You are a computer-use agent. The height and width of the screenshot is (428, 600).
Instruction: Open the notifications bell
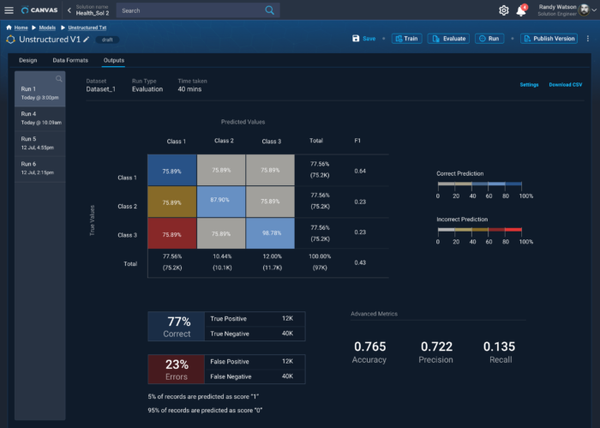coord(521,11)
